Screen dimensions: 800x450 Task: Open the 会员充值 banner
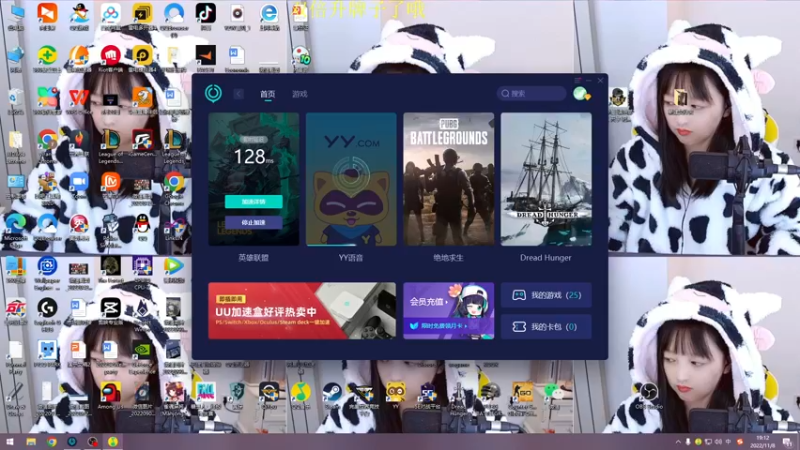(x=448, y=311)
